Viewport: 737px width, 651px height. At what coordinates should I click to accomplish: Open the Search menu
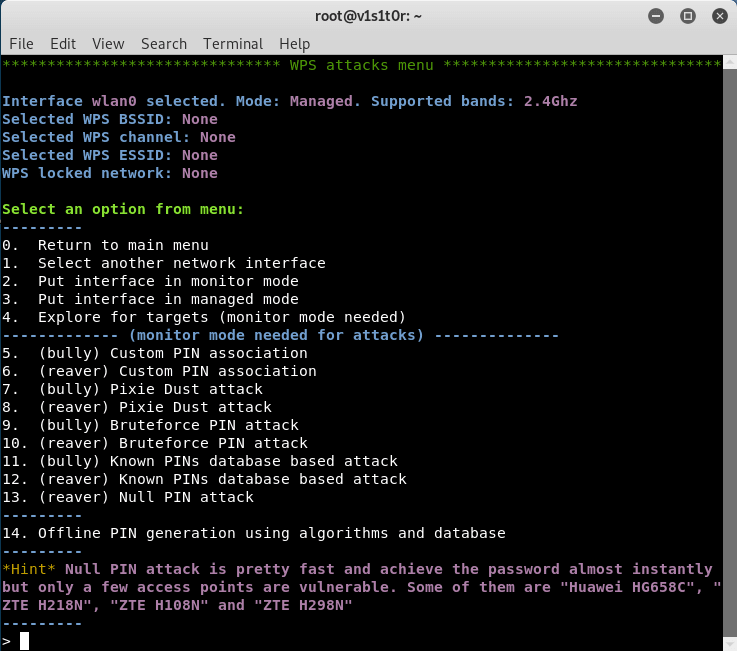point(163,44)
